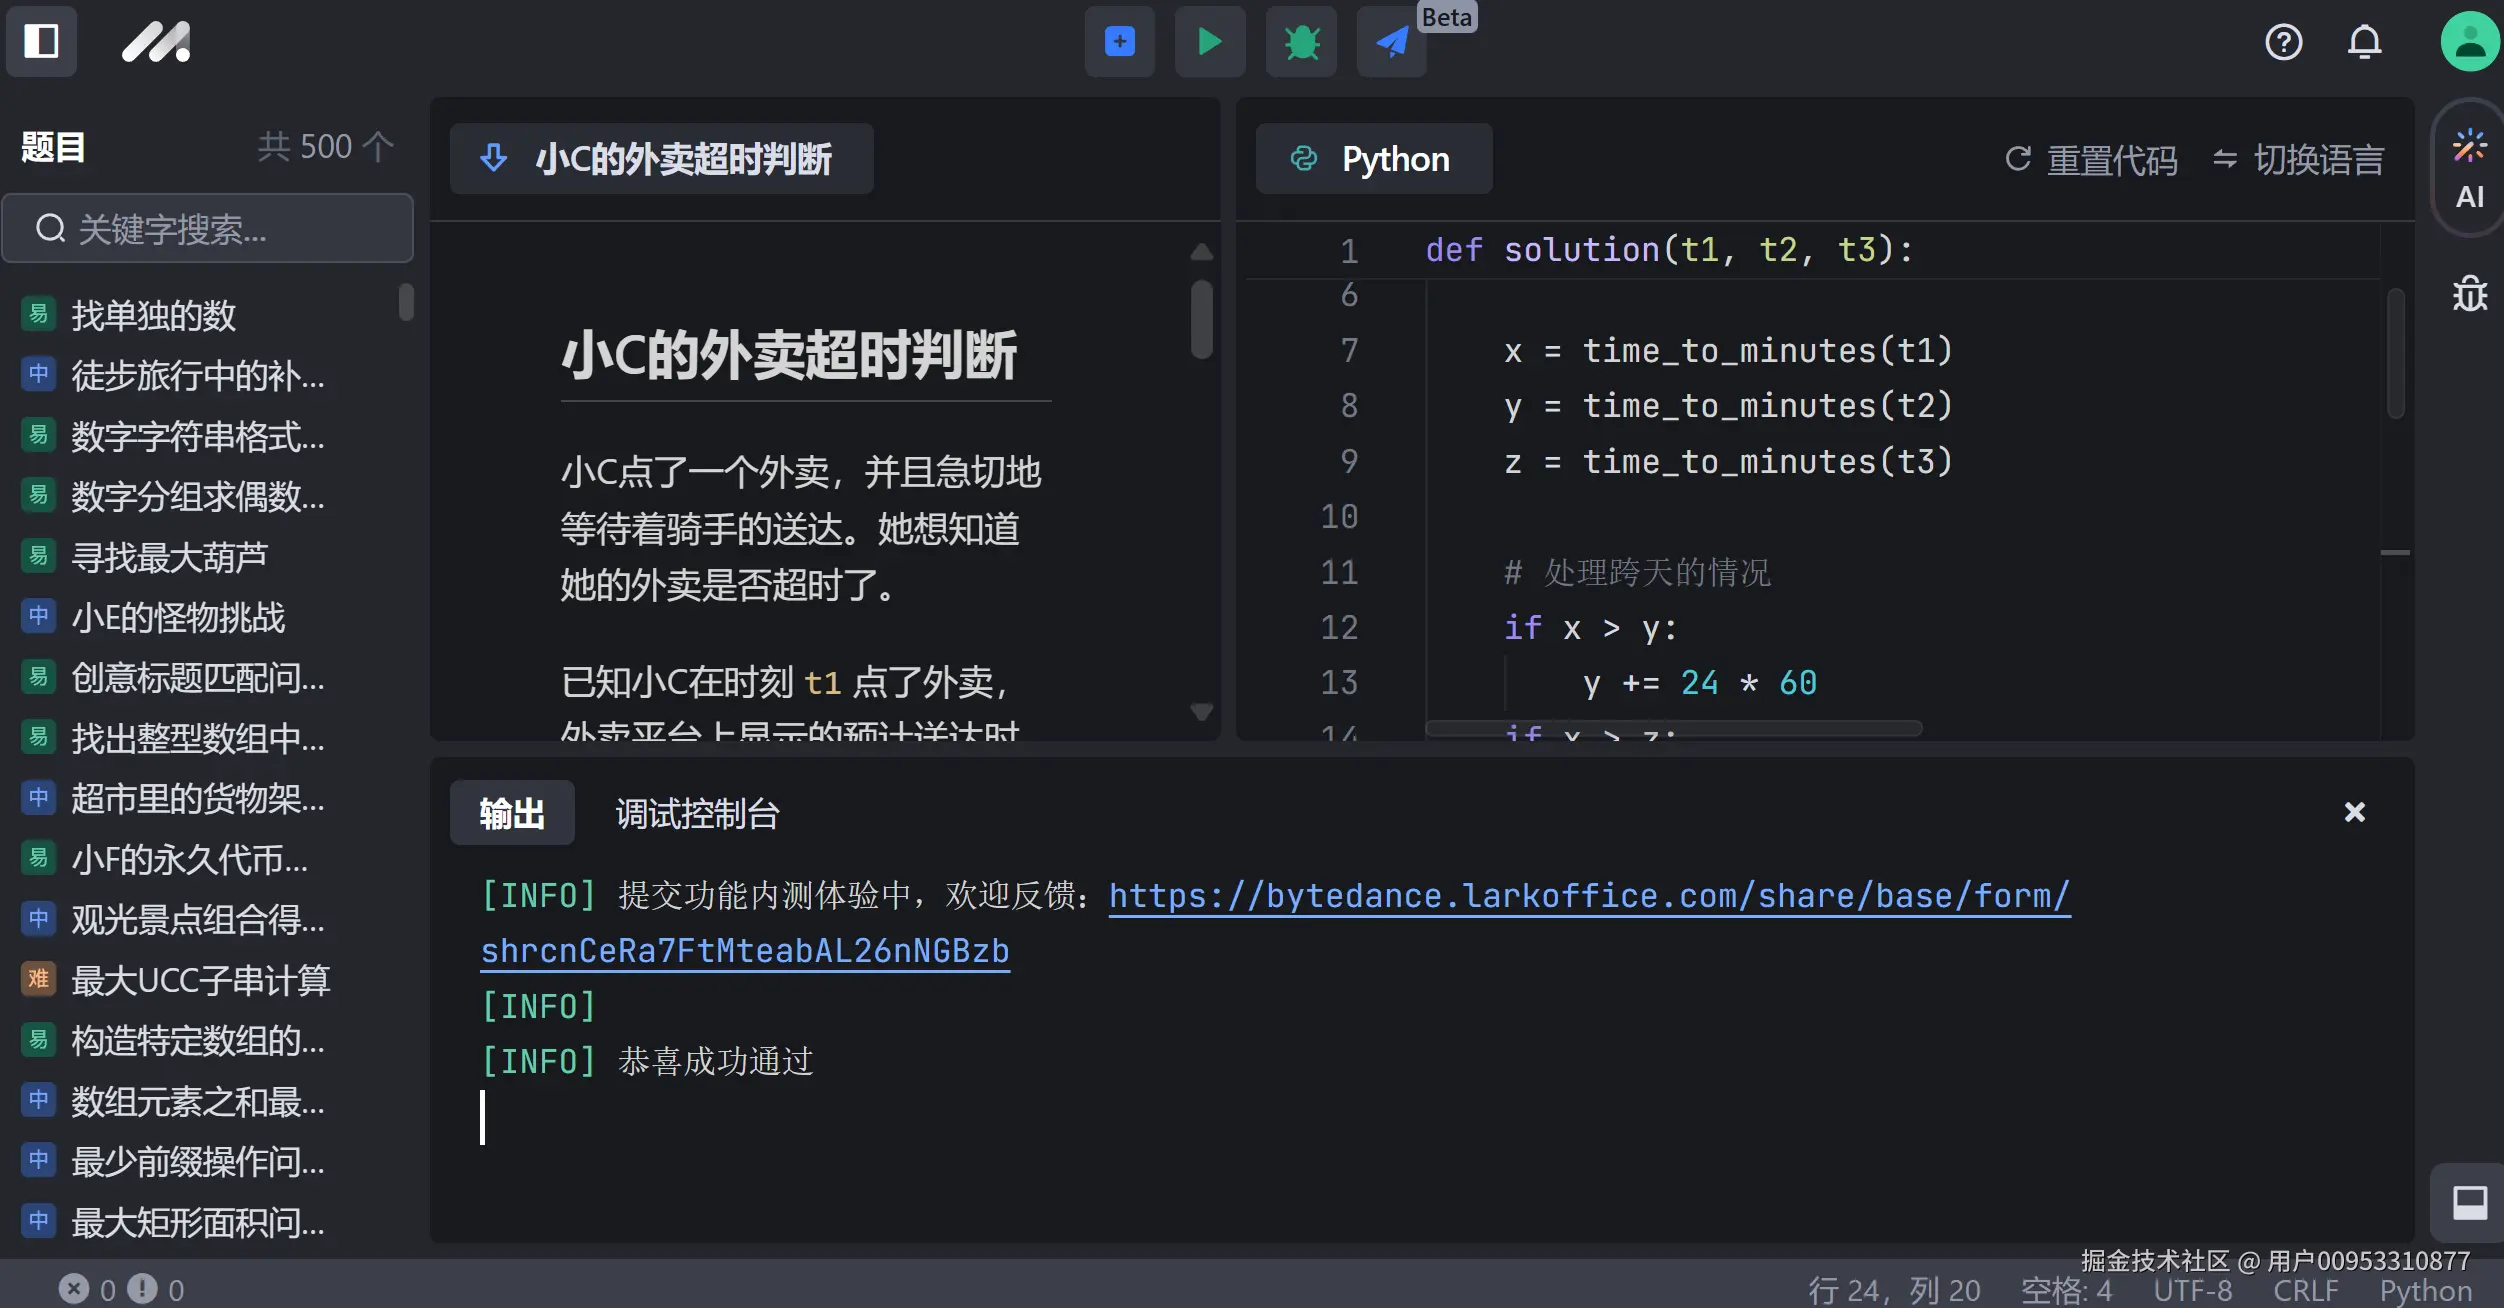2504x1308 pixels.
Task: Open problem 最大UCC子串计算
Action: click(x=200, y=980)
